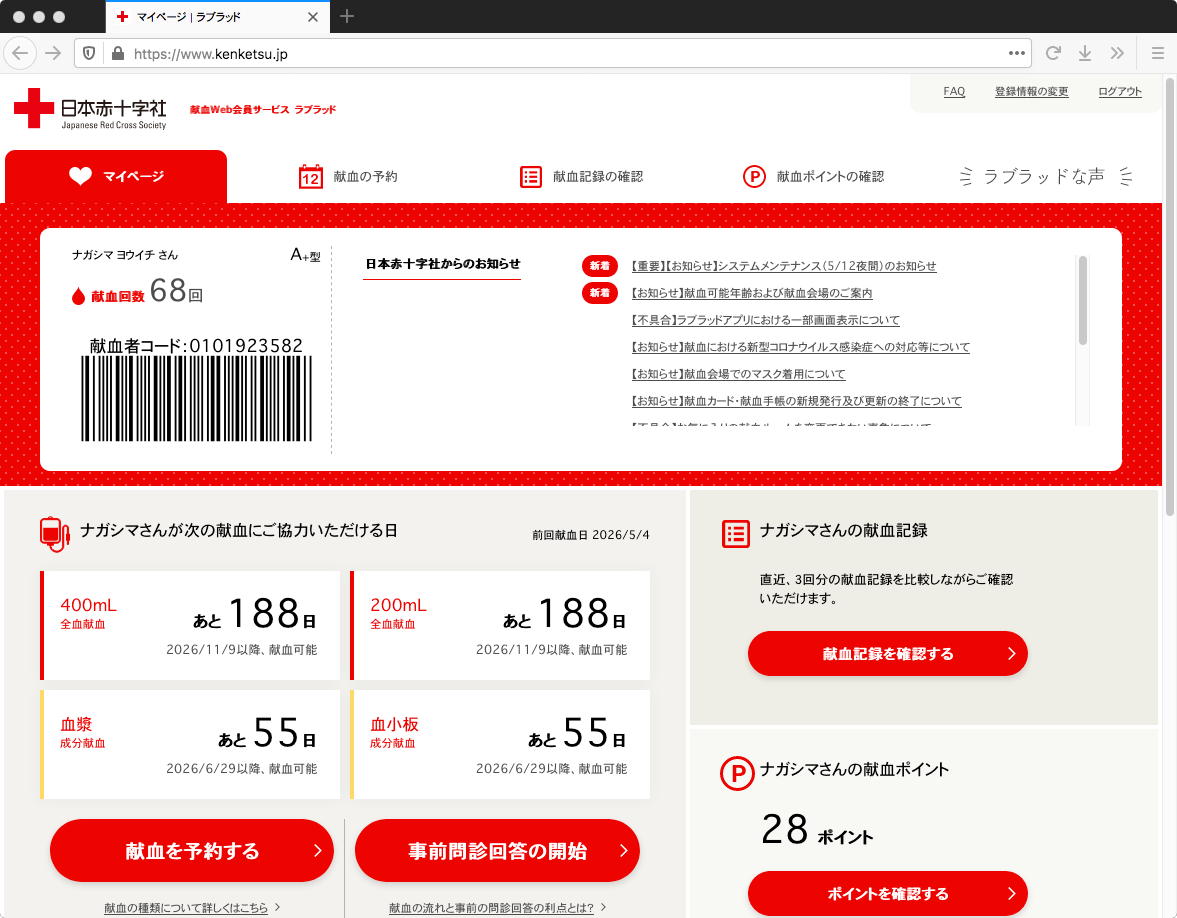Click the URL address bar
This screenshot has width=1177, height=918.
tap(555, 53)
